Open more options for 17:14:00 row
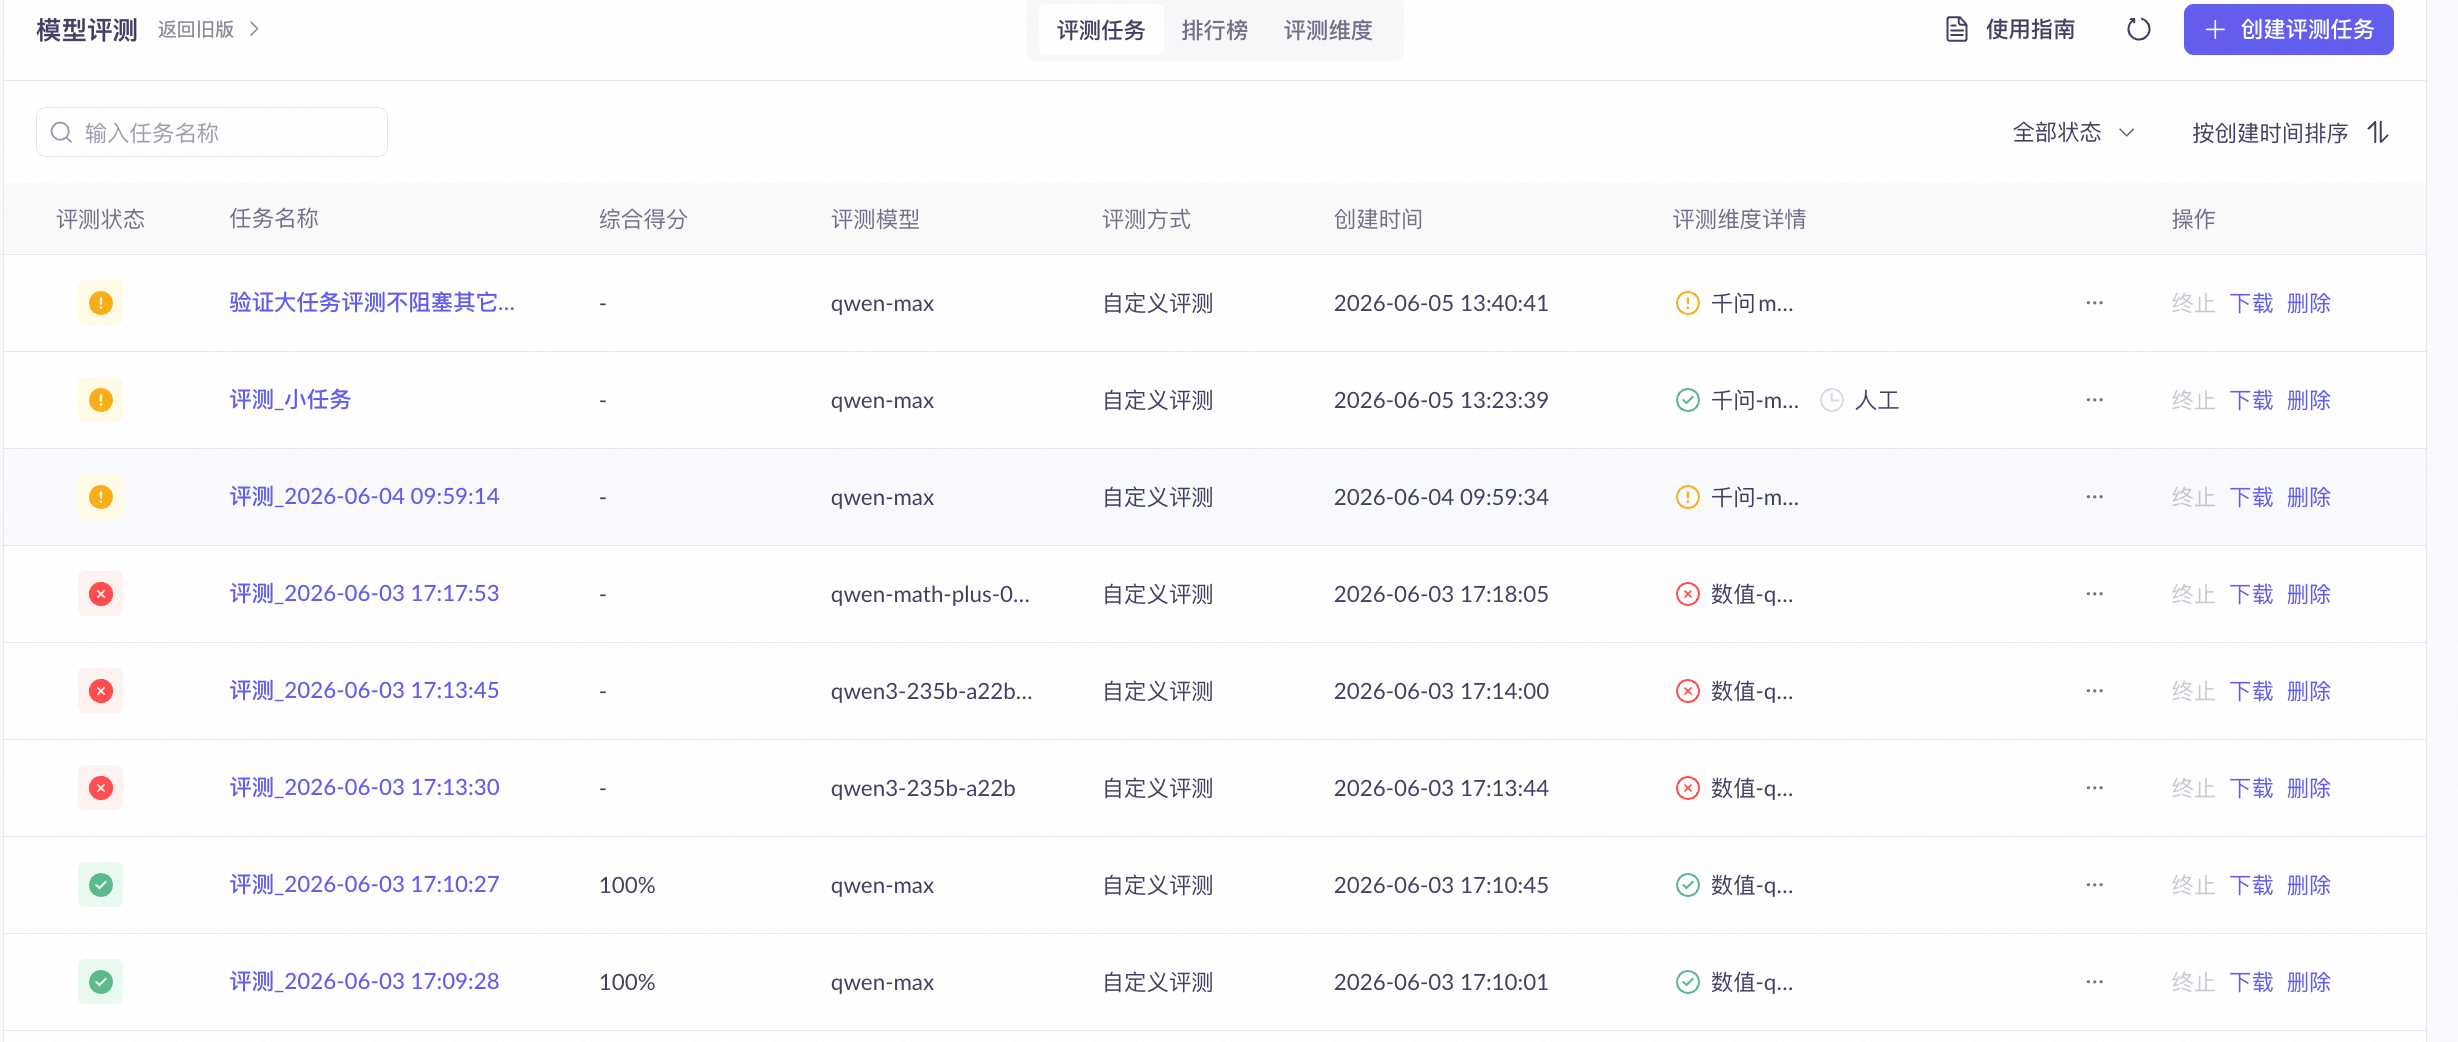The image size is (2458, 1042). point(2094,691)
